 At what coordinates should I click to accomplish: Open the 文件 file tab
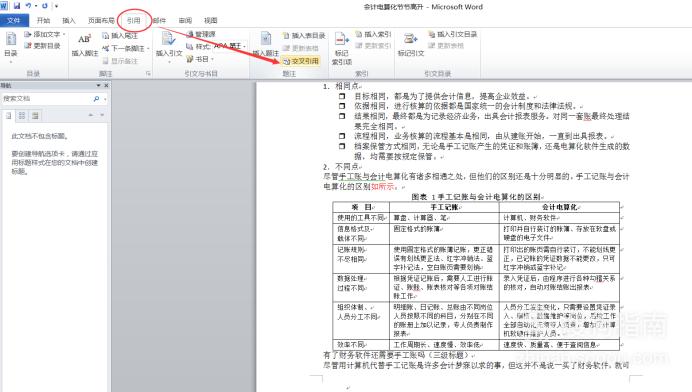point(14,20)
